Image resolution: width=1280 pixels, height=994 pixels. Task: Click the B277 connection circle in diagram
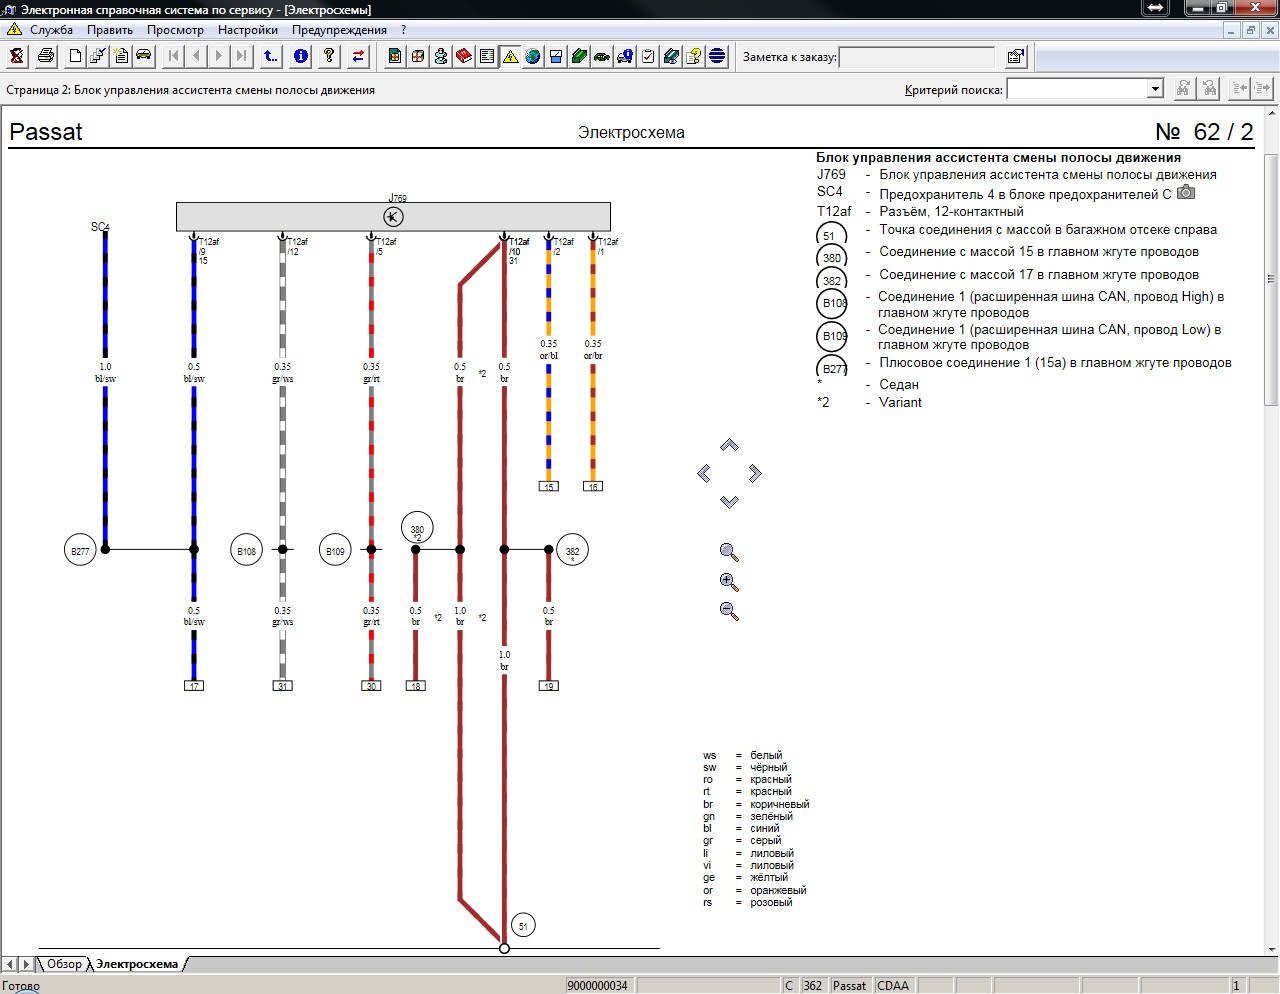pos(80,551)
